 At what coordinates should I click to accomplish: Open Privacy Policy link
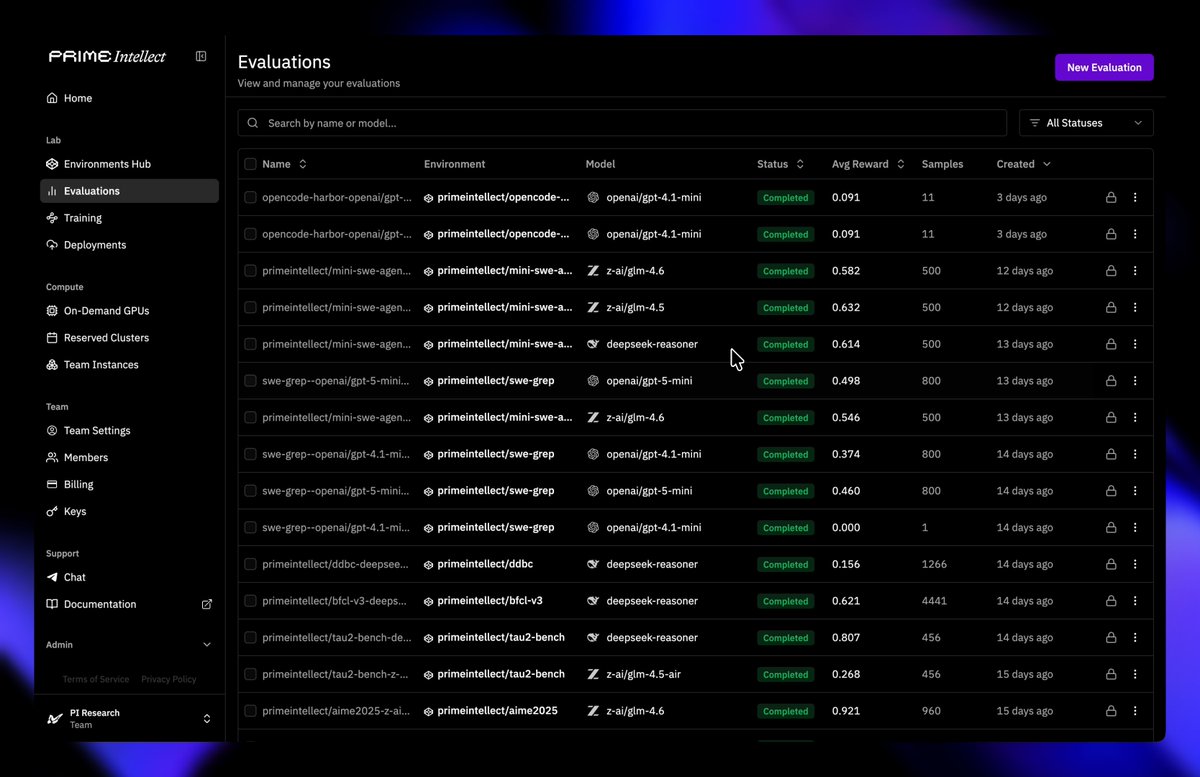(169, 679)
